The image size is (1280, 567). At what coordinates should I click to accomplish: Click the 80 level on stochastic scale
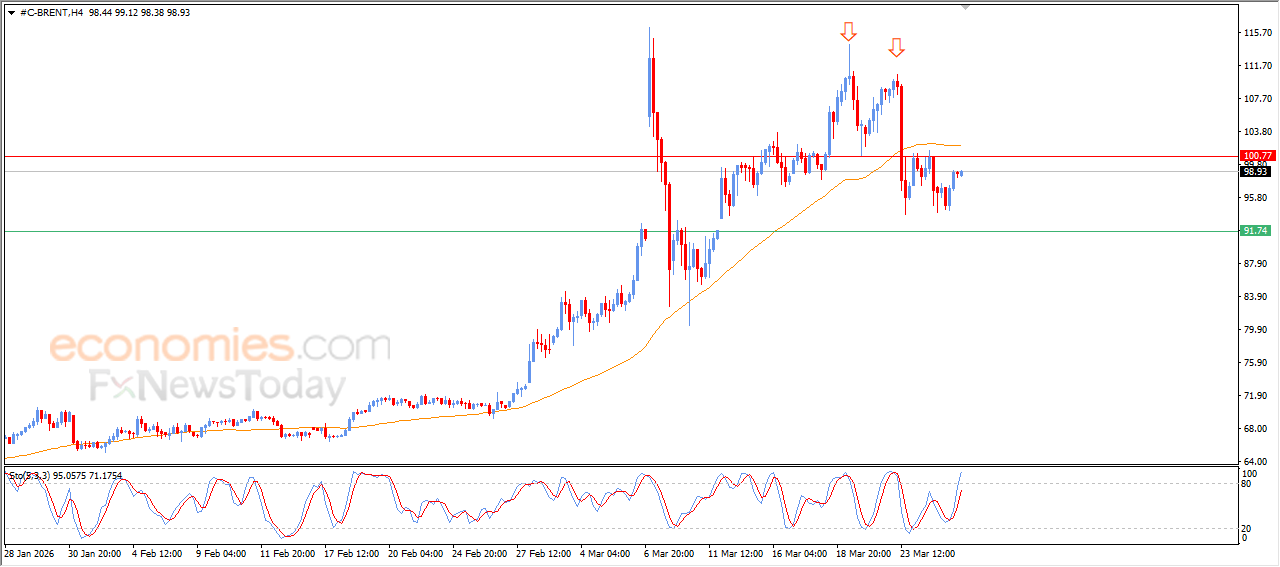pyautogui.click(x=1246, y=484)
